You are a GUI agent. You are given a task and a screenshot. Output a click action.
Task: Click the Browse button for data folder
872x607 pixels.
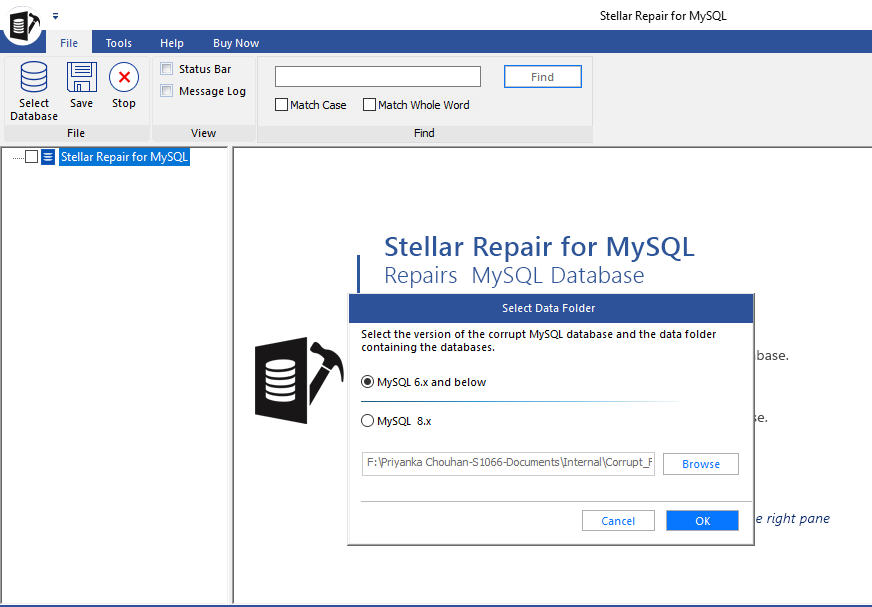pyautogui.click(x=700, y=464)
